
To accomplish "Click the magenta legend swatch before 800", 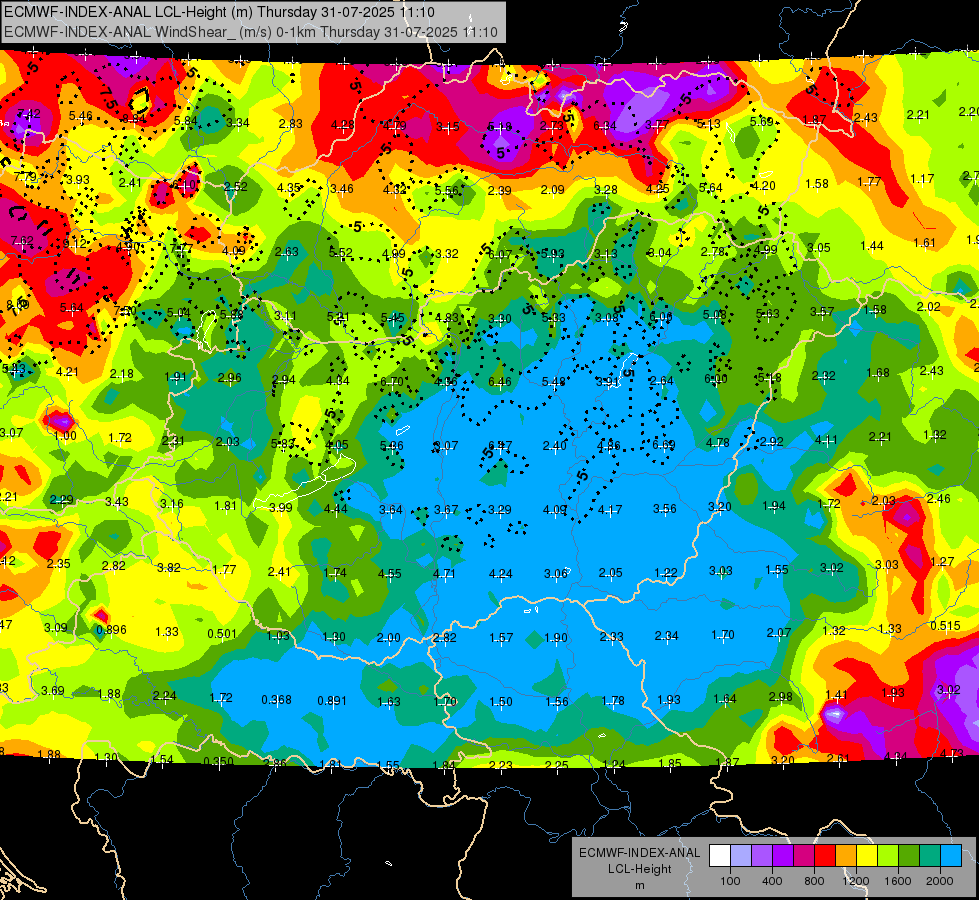I will click(x=804, y=856).
